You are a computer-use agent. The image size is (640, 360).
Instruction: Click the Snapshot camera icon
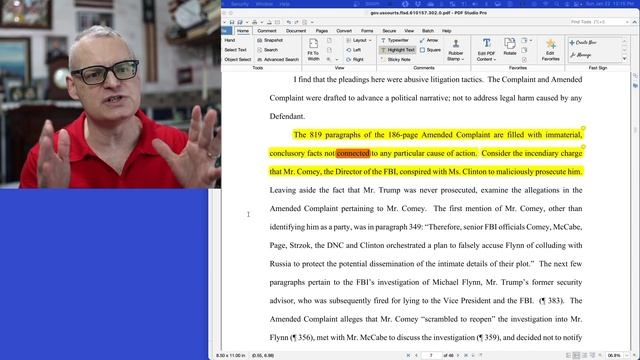(x=260, y=40)
